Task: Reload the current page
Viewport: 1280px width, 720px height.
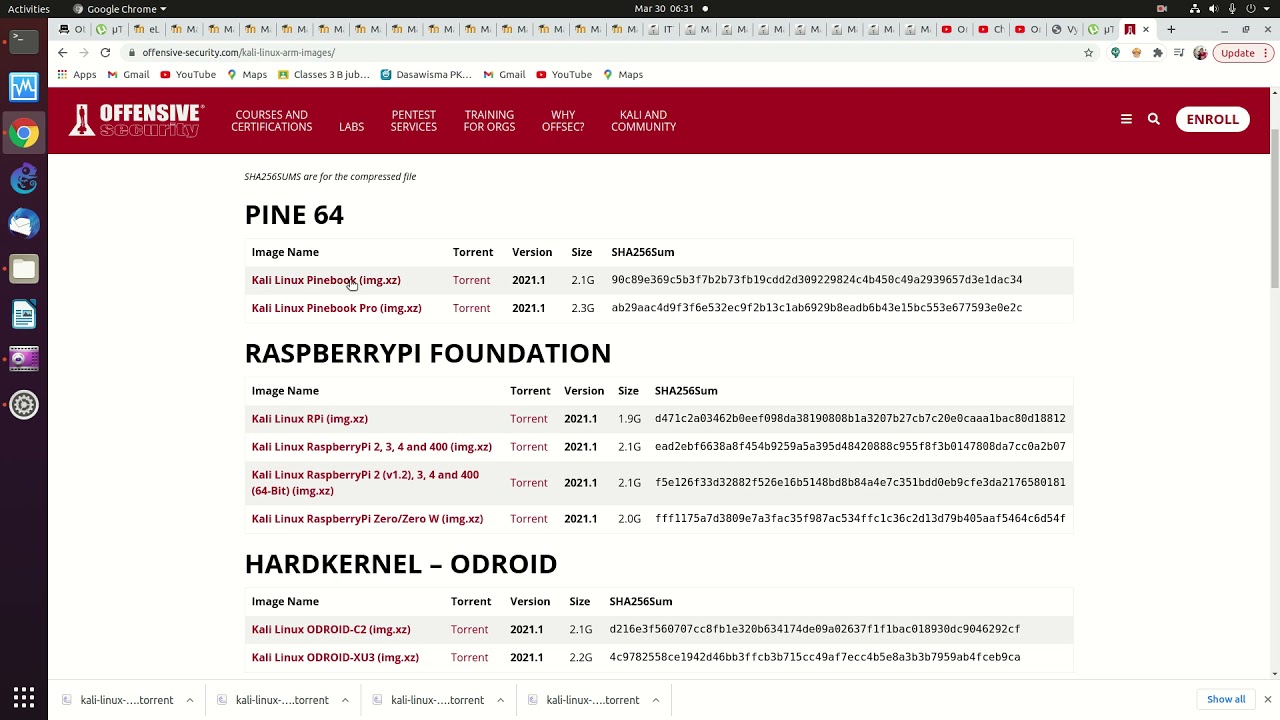Action: 105,53
